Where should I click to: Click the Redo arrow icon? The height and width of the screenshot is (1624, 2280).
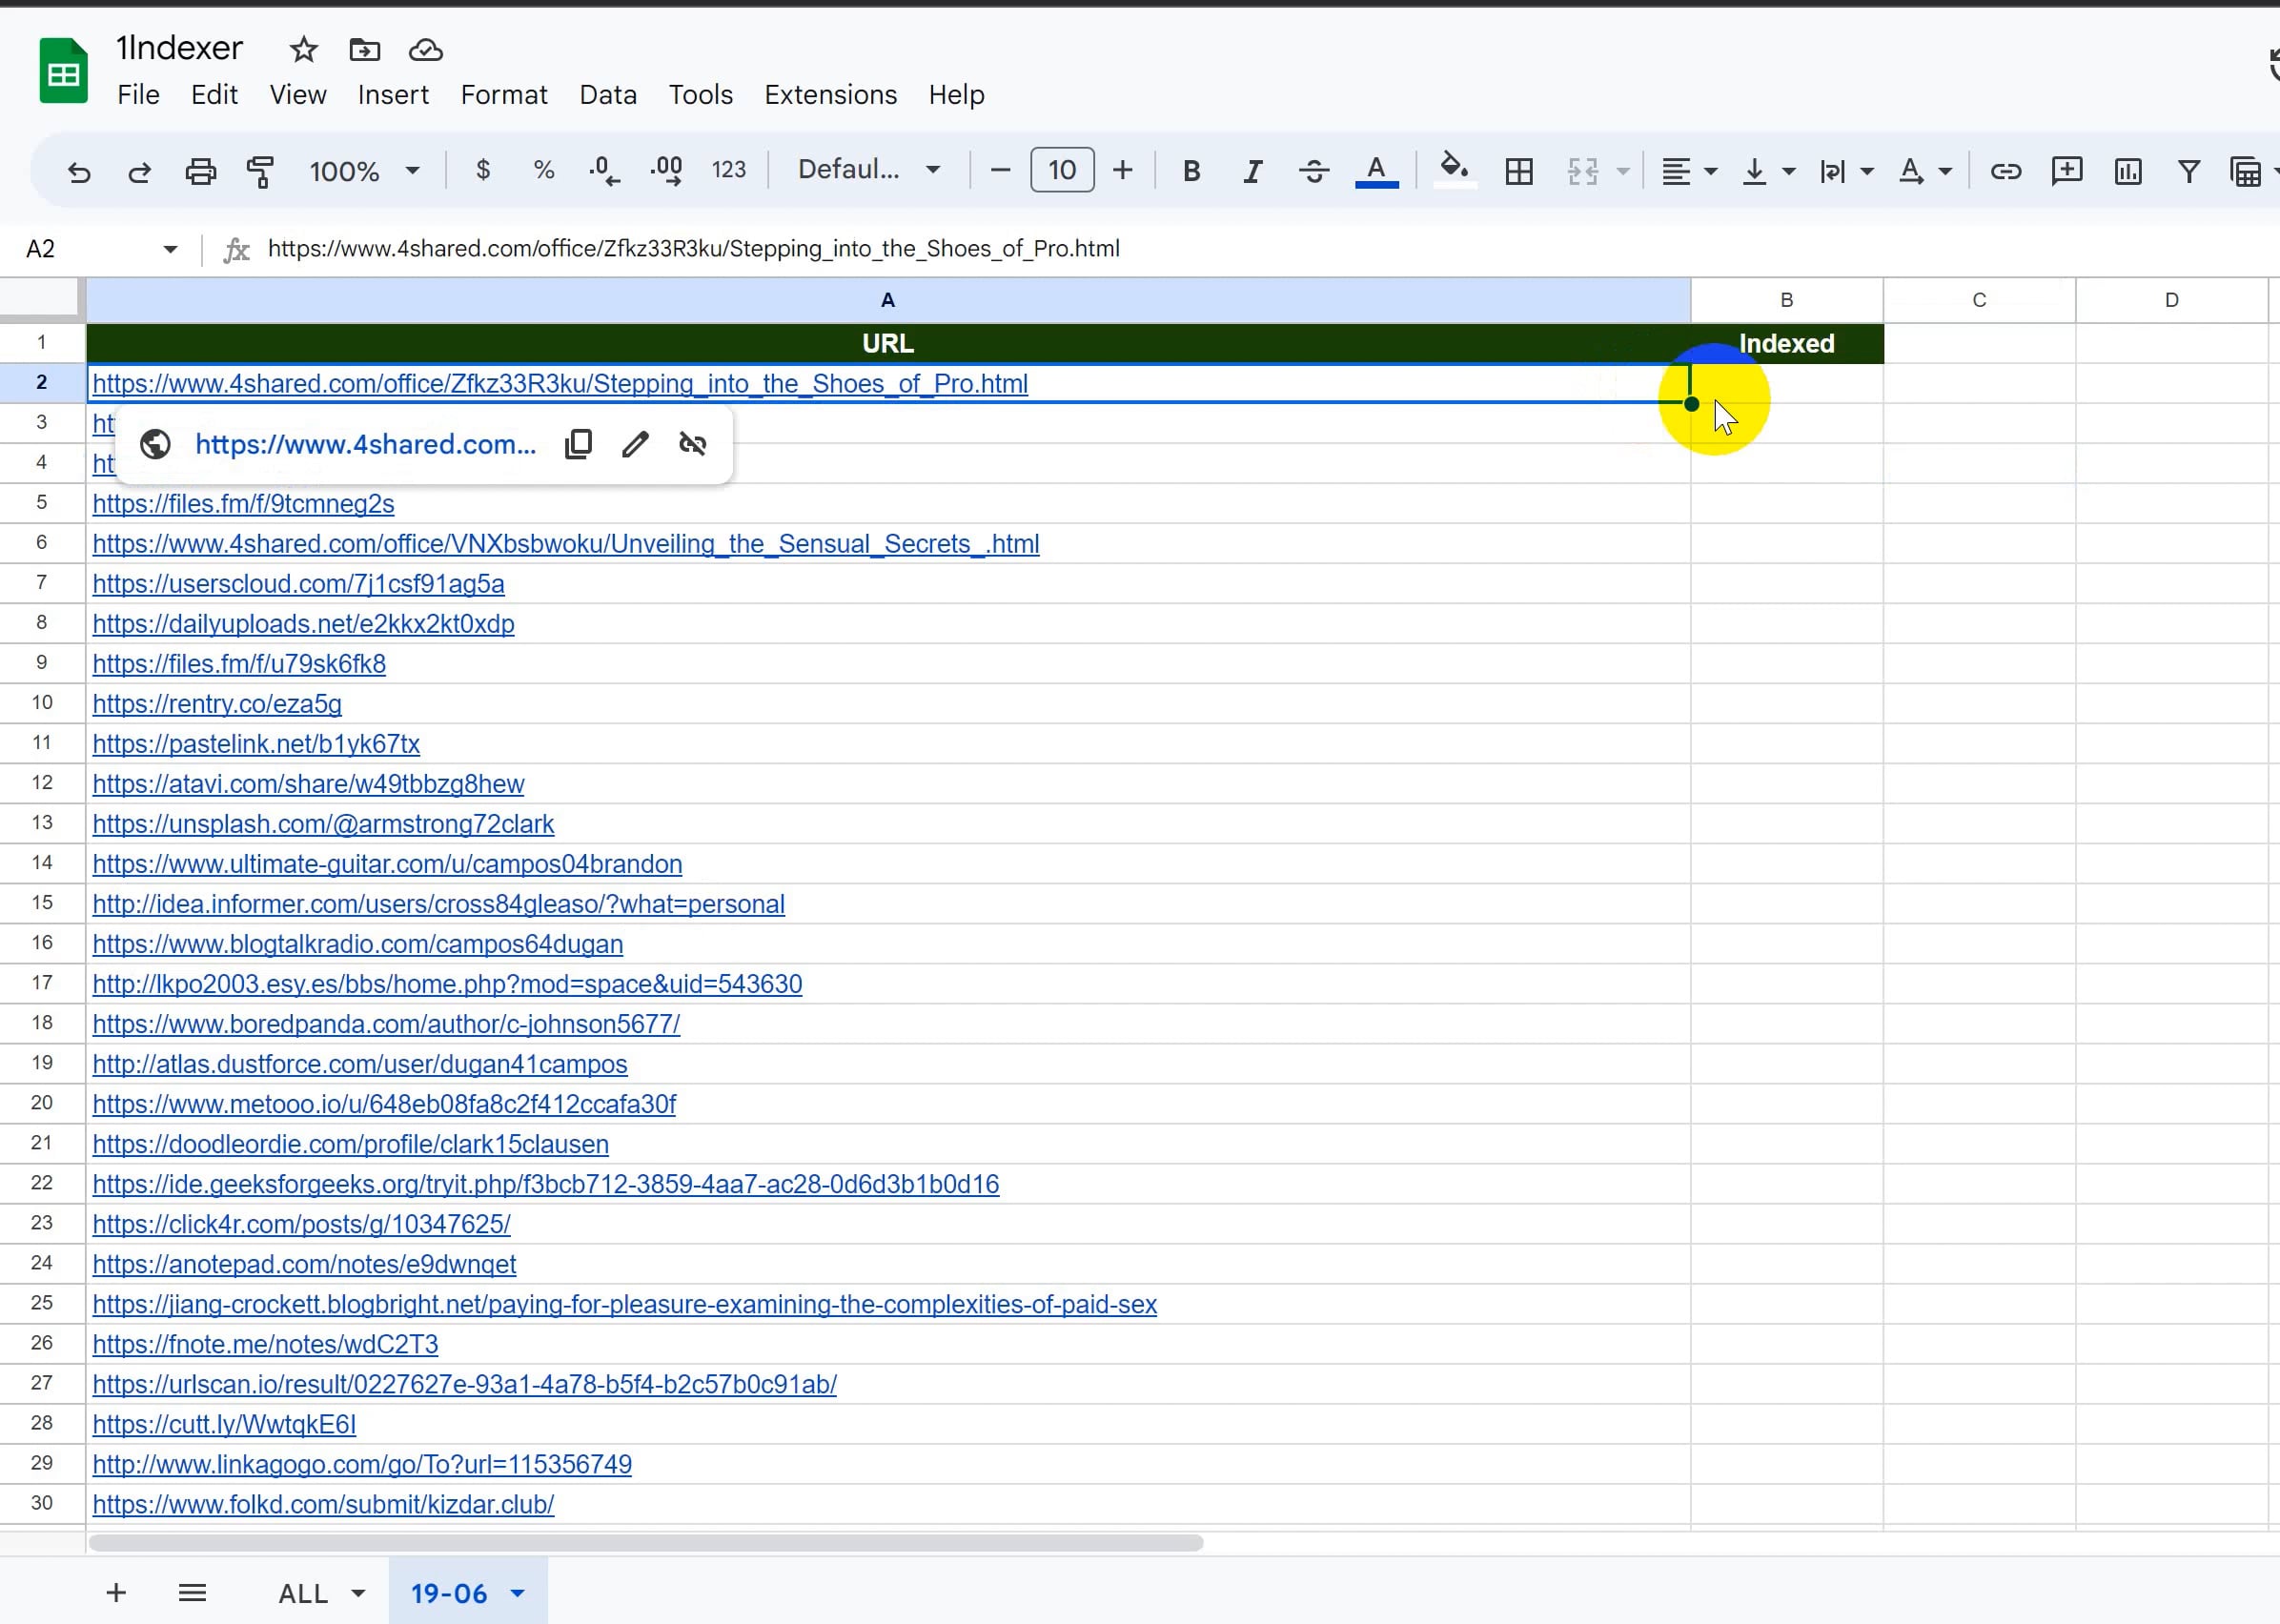tap(139, 172)
